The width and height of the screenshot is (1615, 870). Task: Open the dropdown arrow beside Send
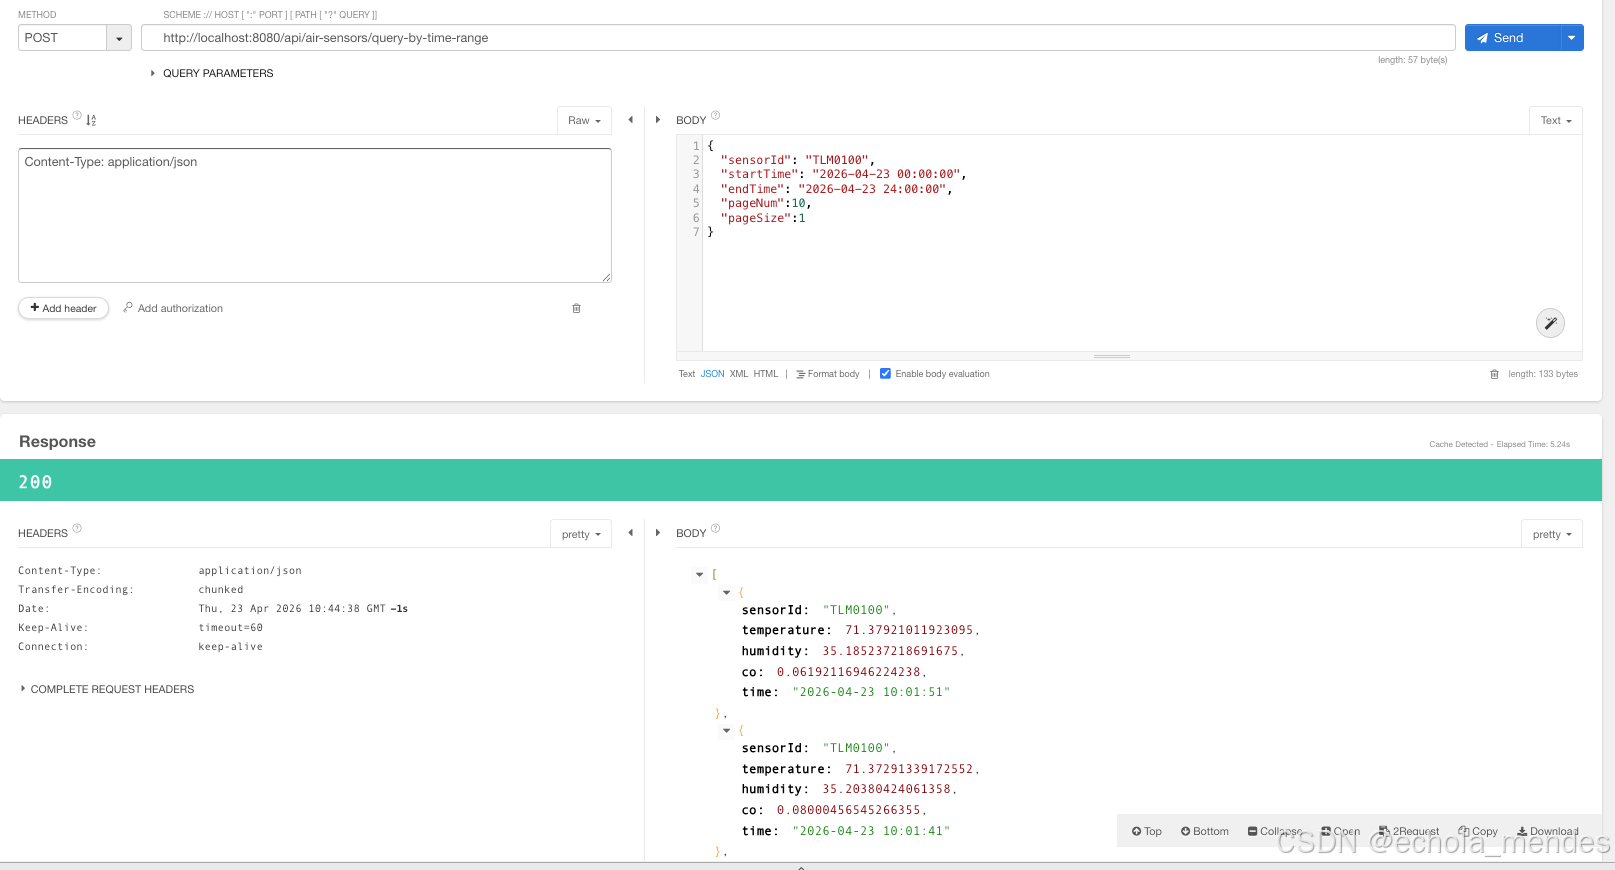pyautogui.click(x=1572, y=38)
